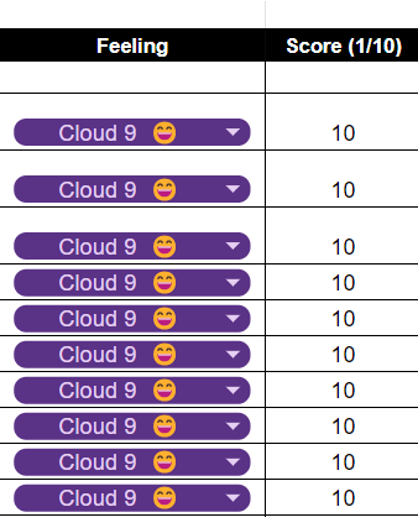Select the score 10 cell in third data row
This screenshot has height=517, width=418.
pyautogui.click(x=342, y=236)
